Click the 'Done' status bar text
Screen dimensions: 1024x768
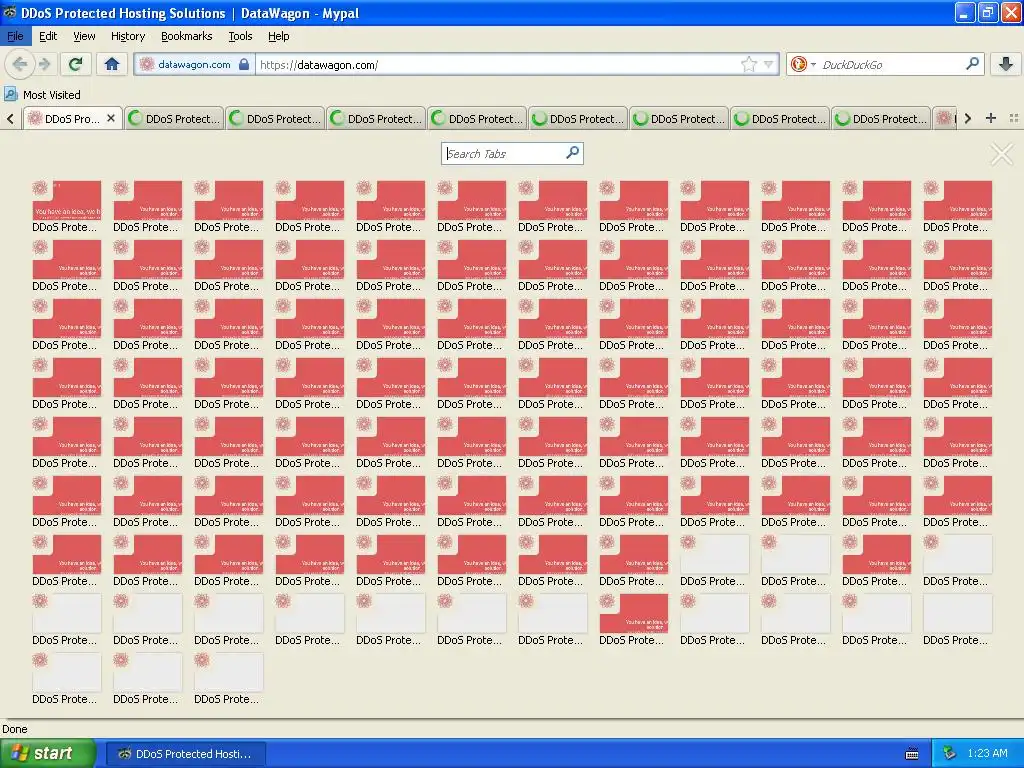click(x=14, y=729)
